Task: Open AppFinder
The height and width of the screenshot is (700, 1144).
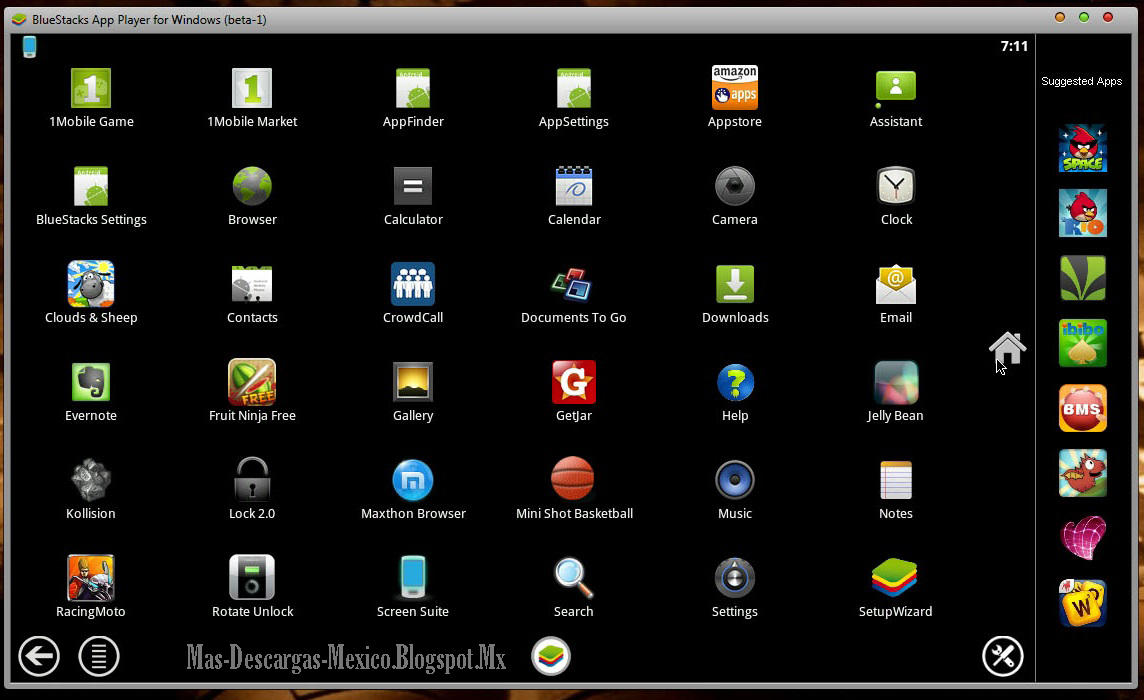Action: [413, 88]
